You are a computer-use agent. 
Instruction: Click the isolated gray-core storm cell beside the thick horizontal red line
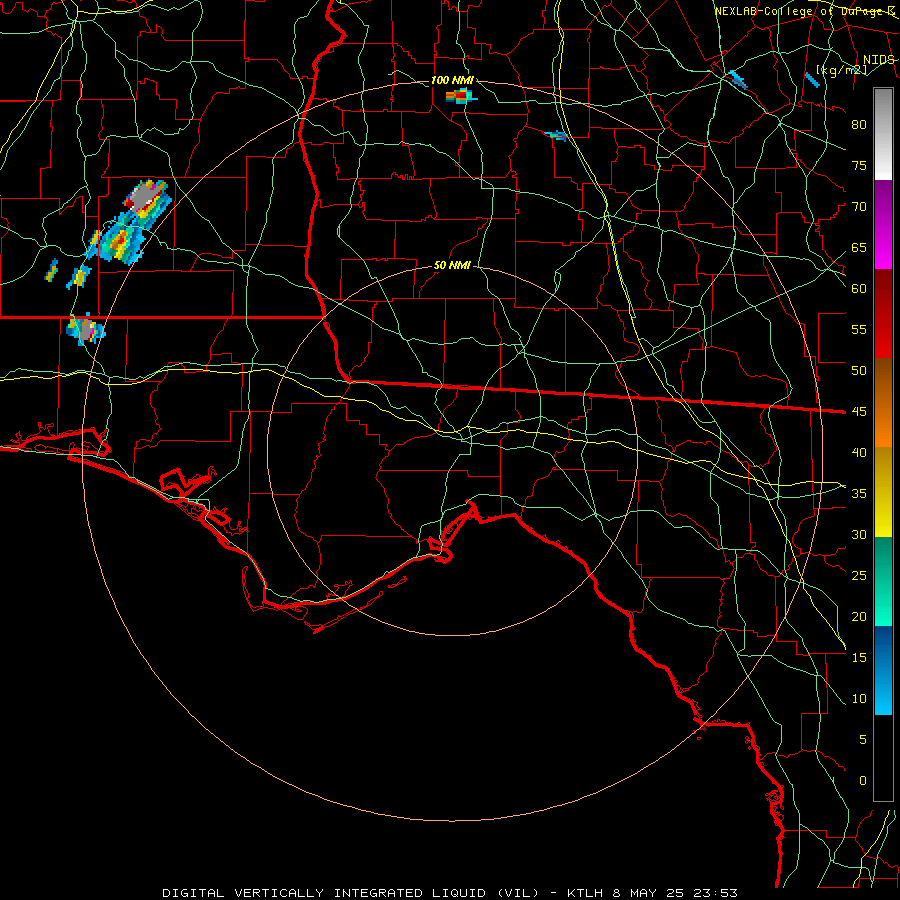pyautogui.click(x=86, y=330)
